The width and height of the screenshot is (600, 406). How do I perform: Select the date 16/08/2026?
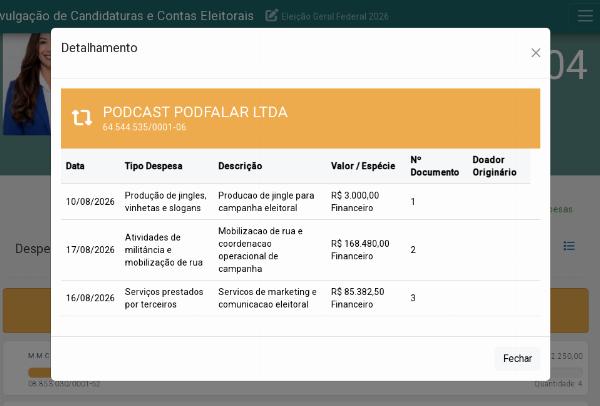90,298
